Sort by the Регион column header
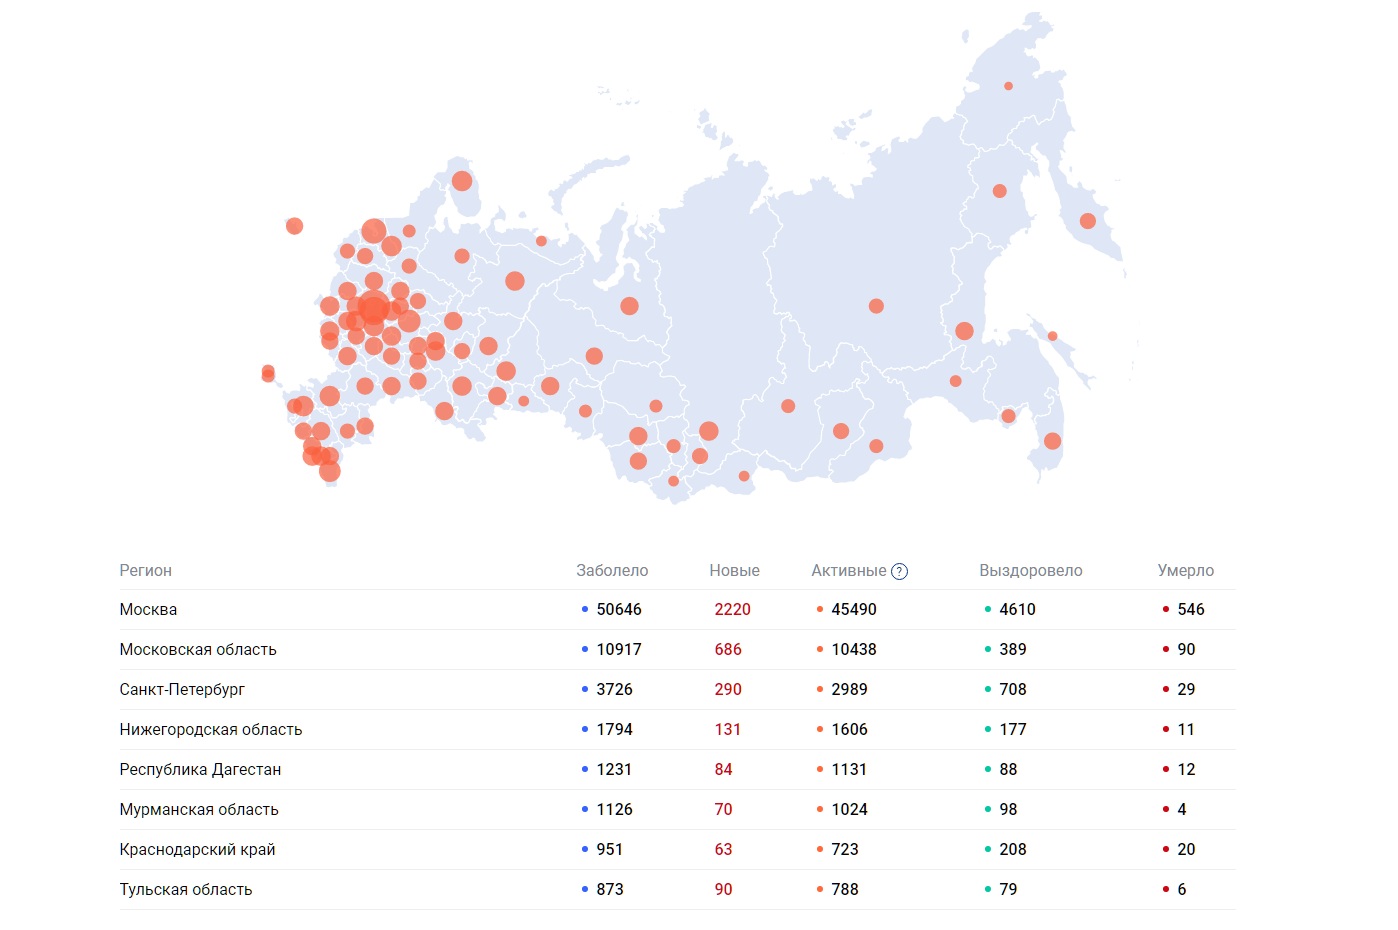 (146, 571)
